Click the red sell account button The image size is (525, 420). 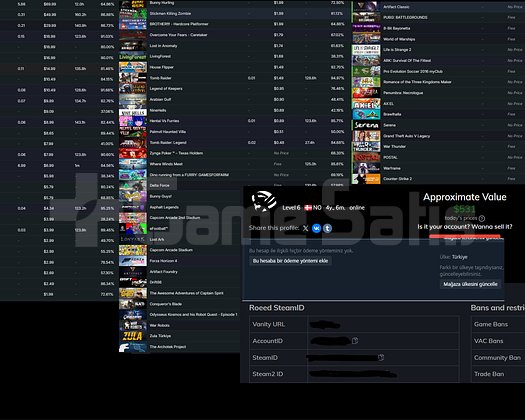[x=465, y=237]
